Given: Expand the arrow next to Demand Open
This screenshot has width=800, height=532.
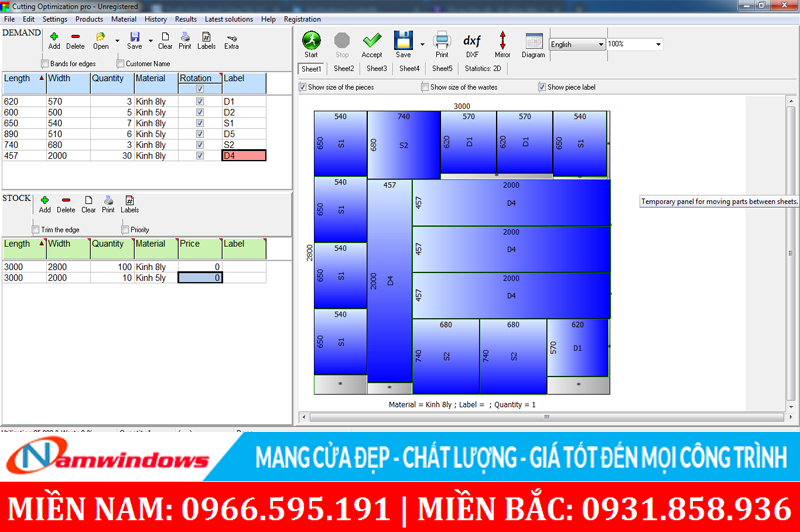Looking at the screenshot, I should click(117, 40).
